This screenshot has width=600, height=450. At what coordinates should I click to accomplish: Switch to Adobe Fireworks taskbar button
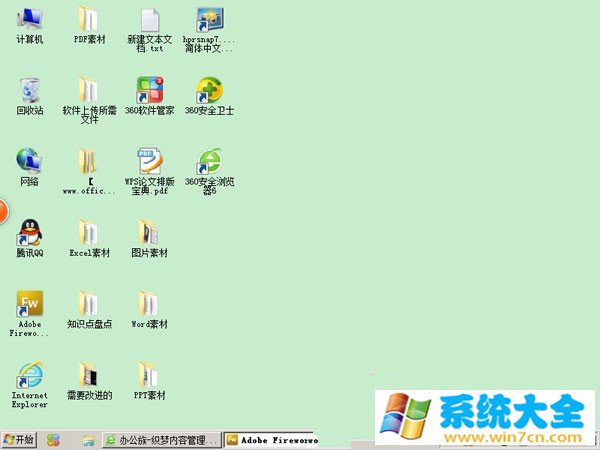[x=271, y=440]
